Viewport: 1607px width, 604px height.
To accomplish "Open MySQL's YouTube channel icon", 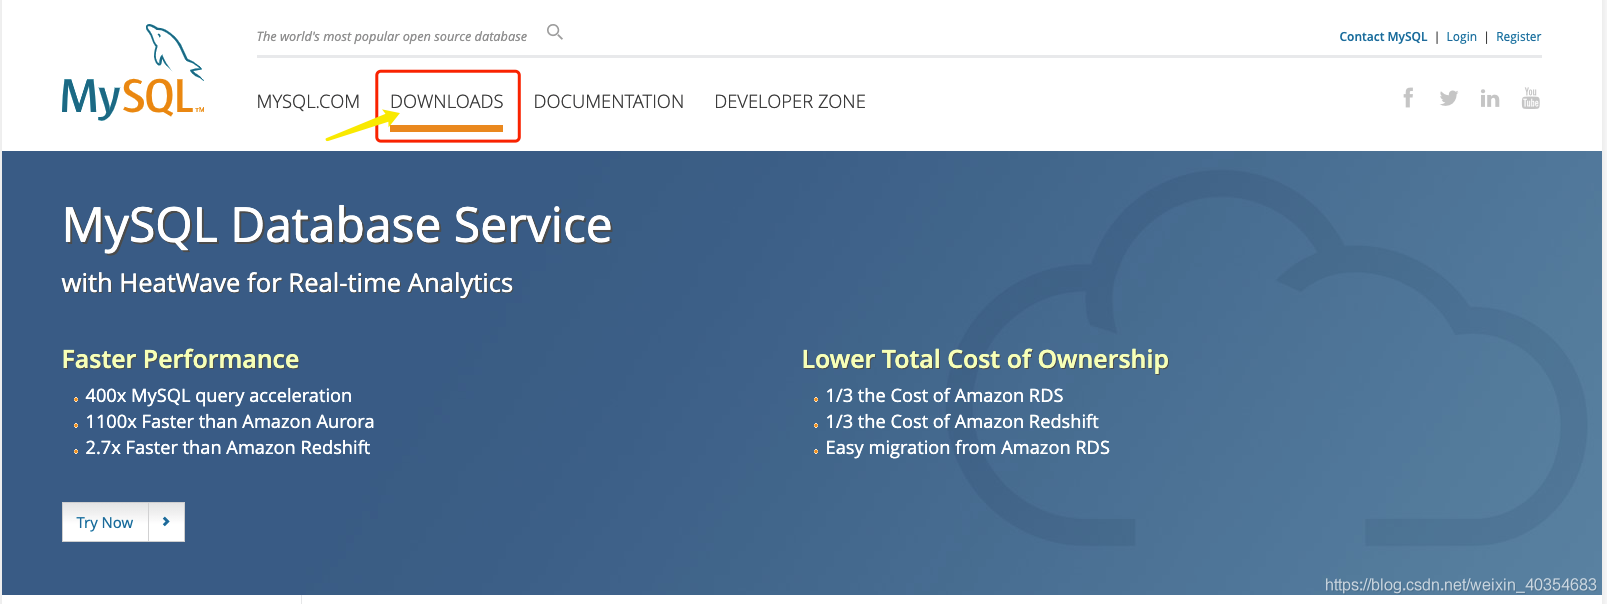I will (1531, 98).
